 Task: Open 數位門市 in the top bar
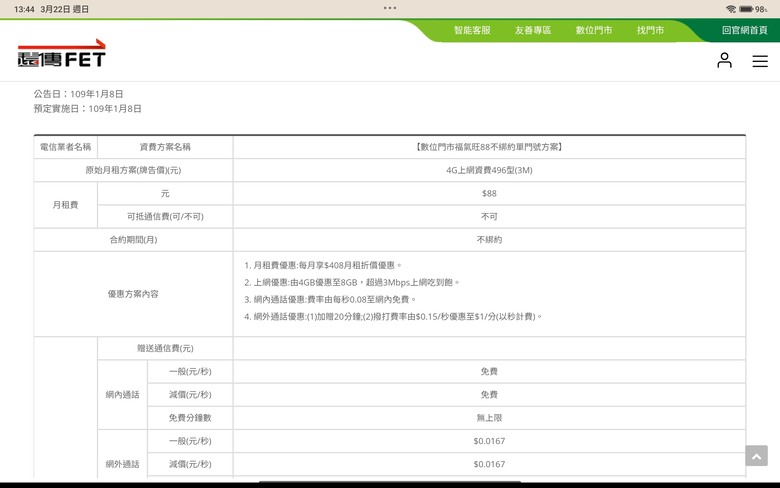pyautogui.click(x=594, y=30)
